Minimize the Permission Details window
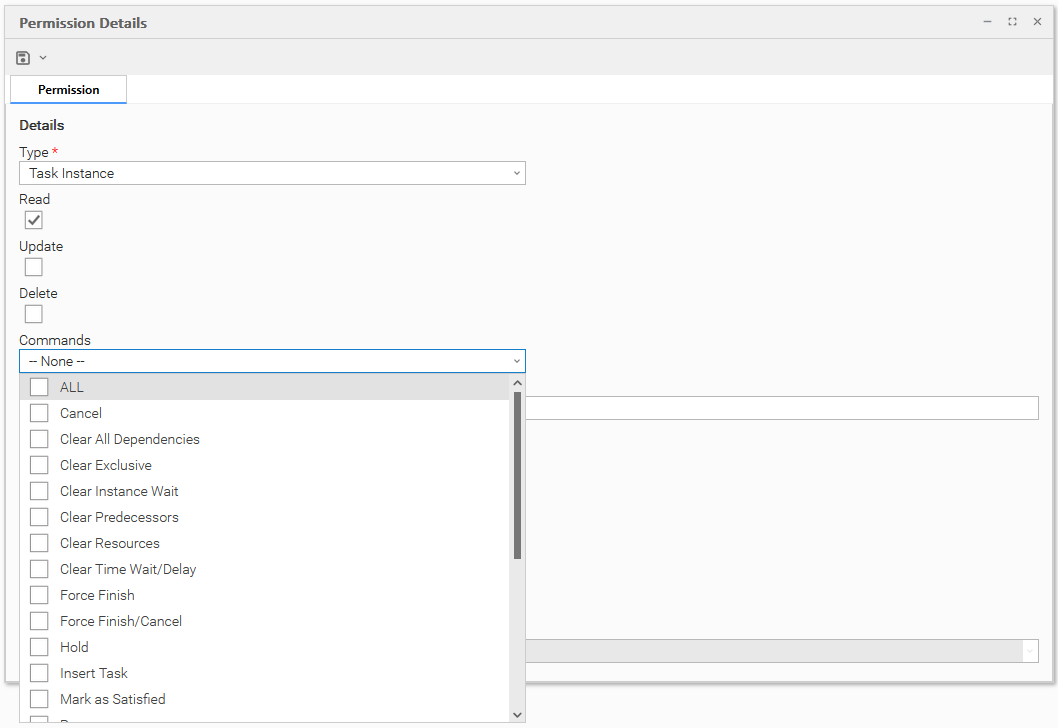The image size is (1058, 728). coord(987,22)
